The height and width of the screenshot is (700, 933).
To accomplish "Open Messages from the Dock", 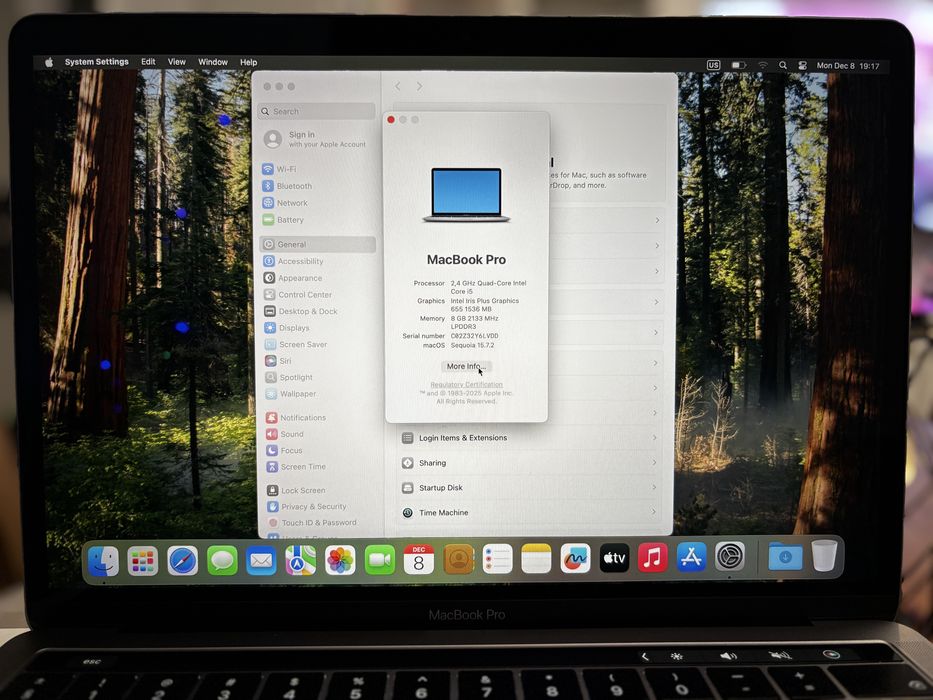I will (x=222, y=561).
